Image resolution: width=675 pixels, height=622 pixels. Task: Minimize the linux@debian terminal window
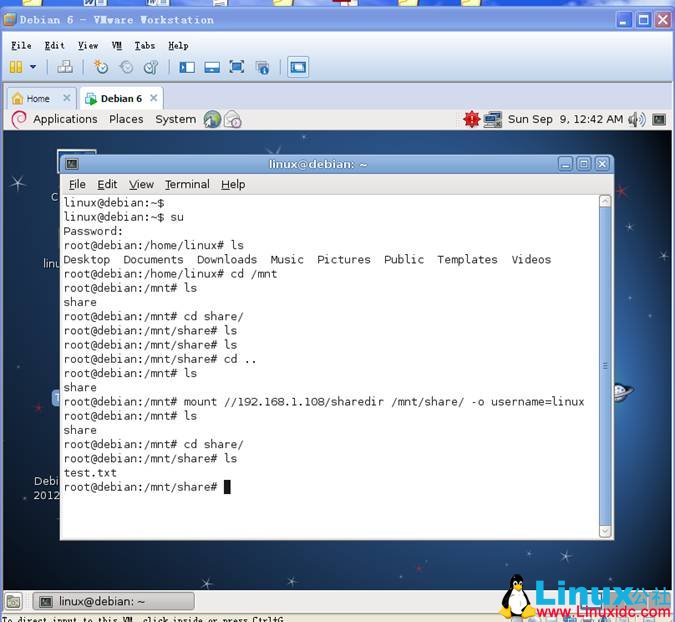coord(566,164)
